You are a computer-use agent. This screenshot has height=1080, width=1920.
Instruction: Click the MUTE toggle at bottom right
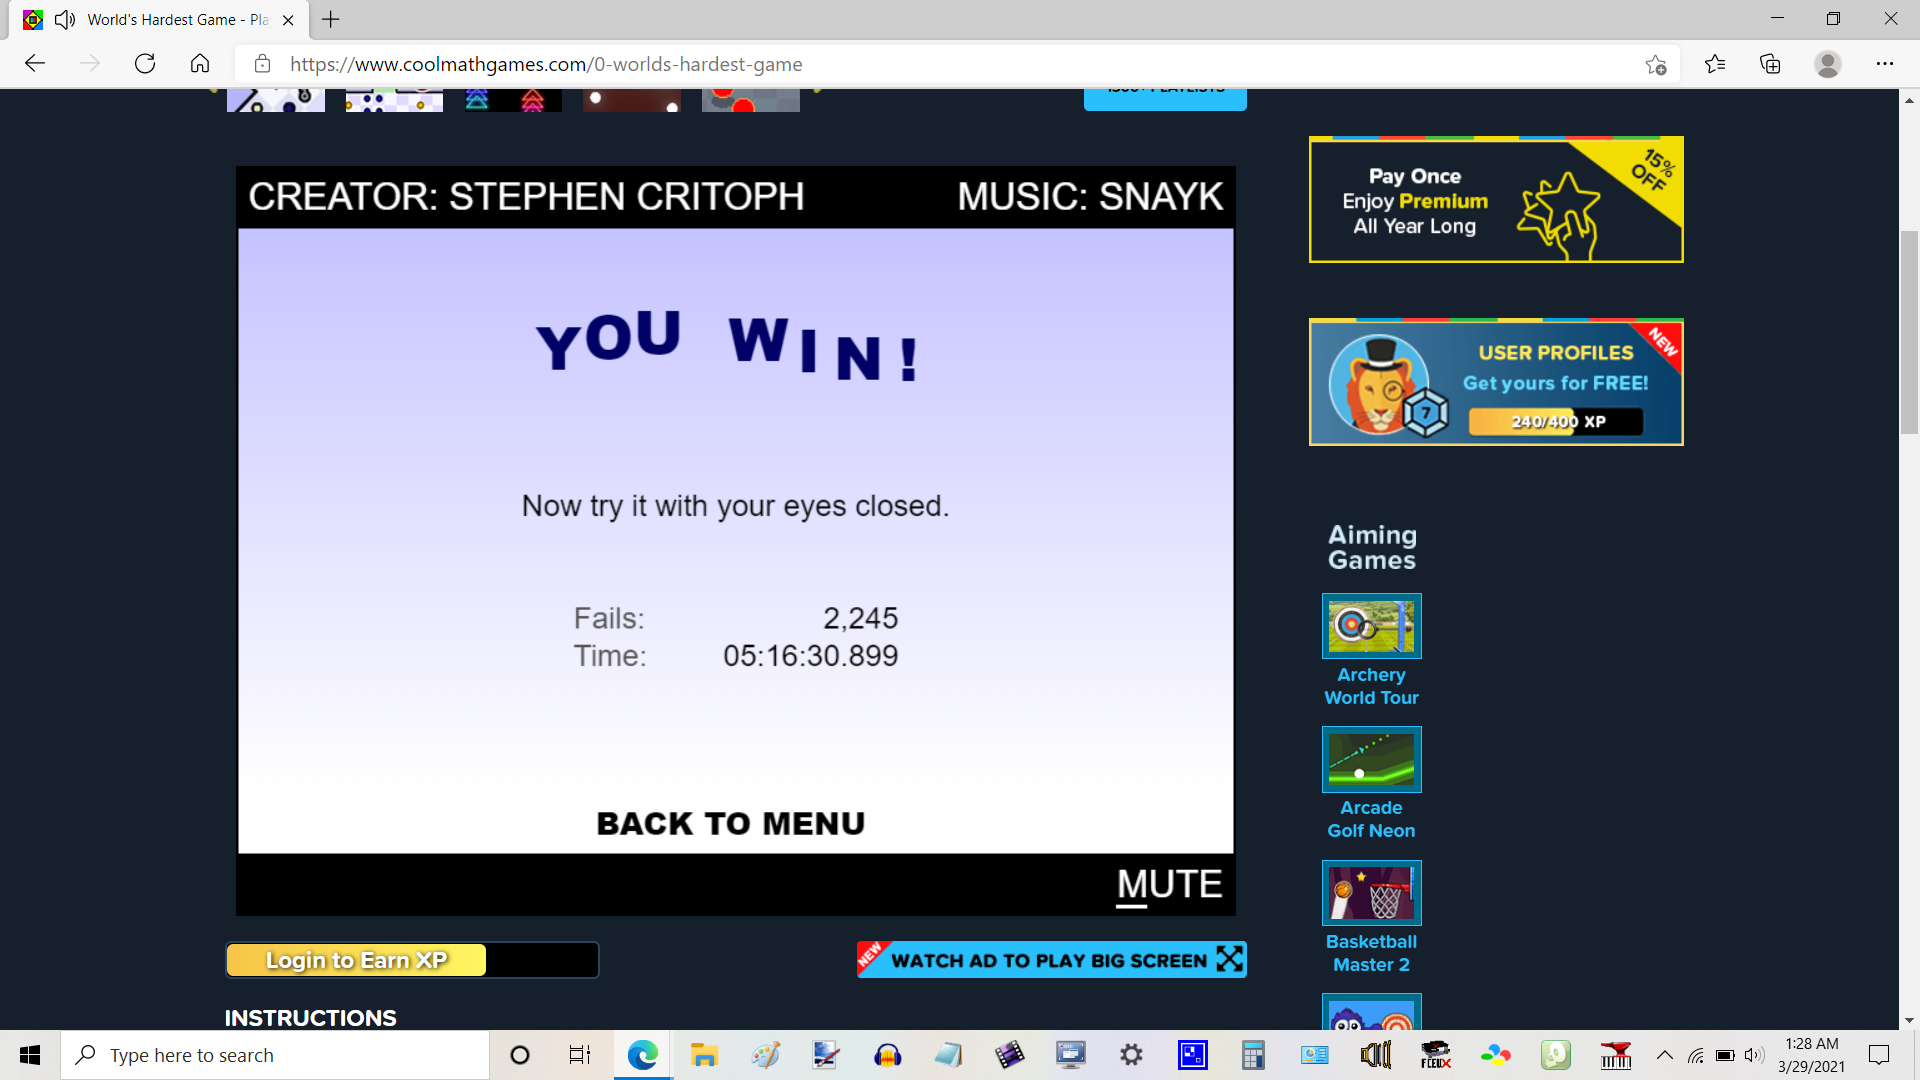(x=1167, y=884)
